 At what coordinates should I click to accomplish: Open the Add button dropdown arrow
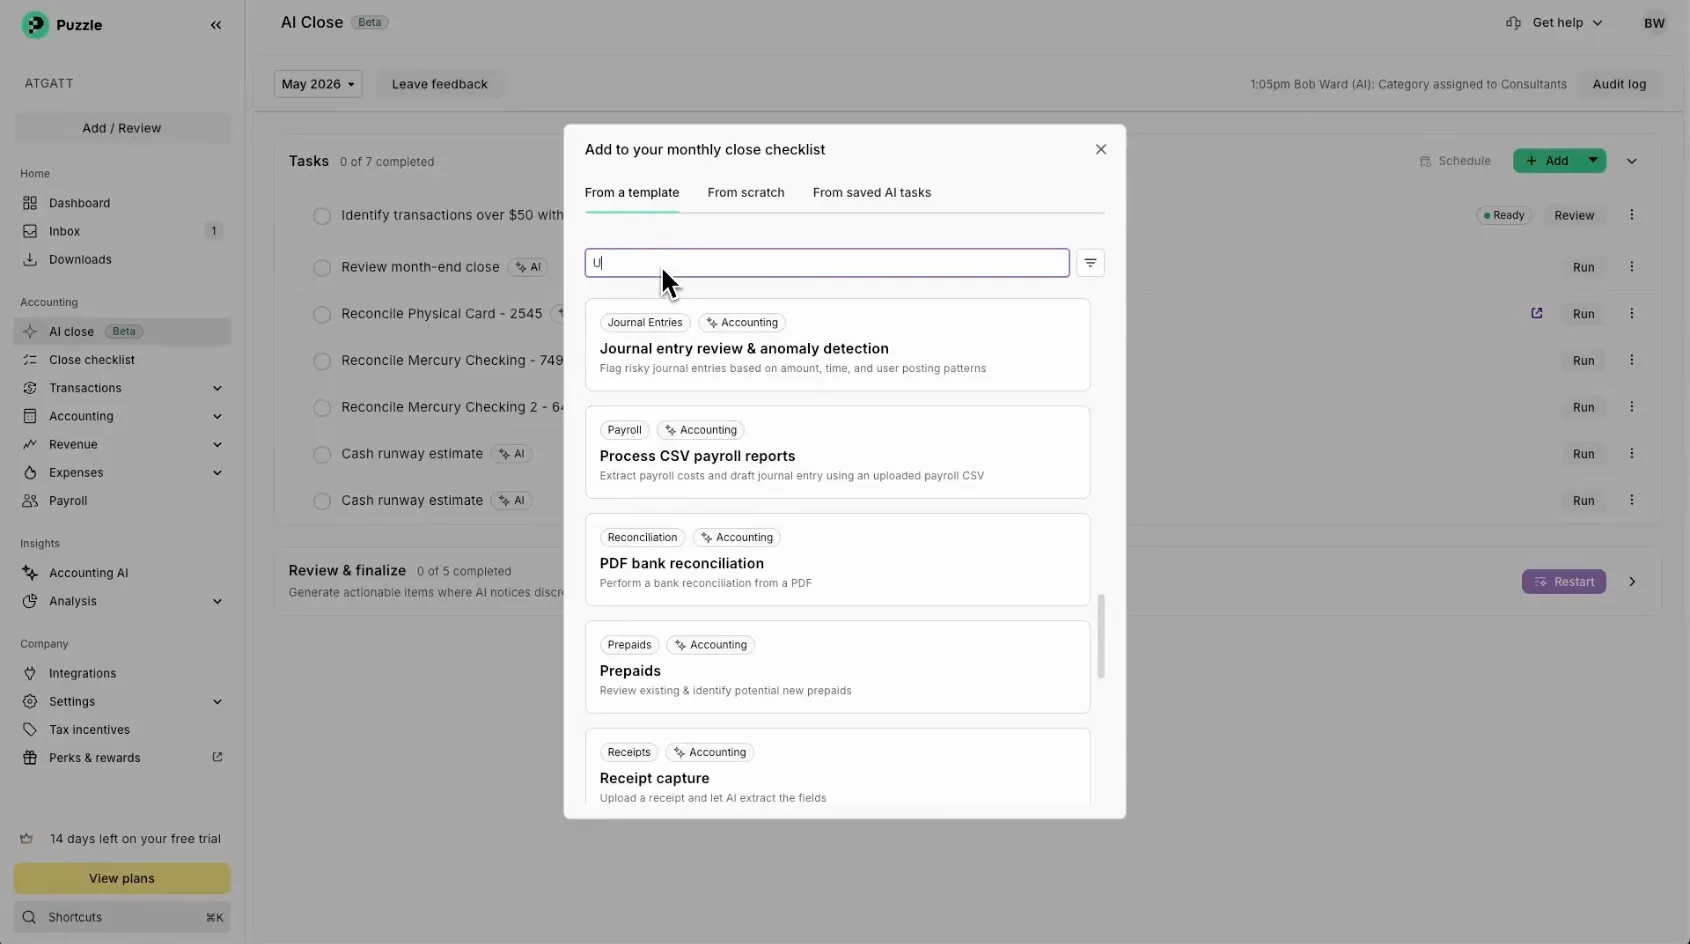[1593, 161]
